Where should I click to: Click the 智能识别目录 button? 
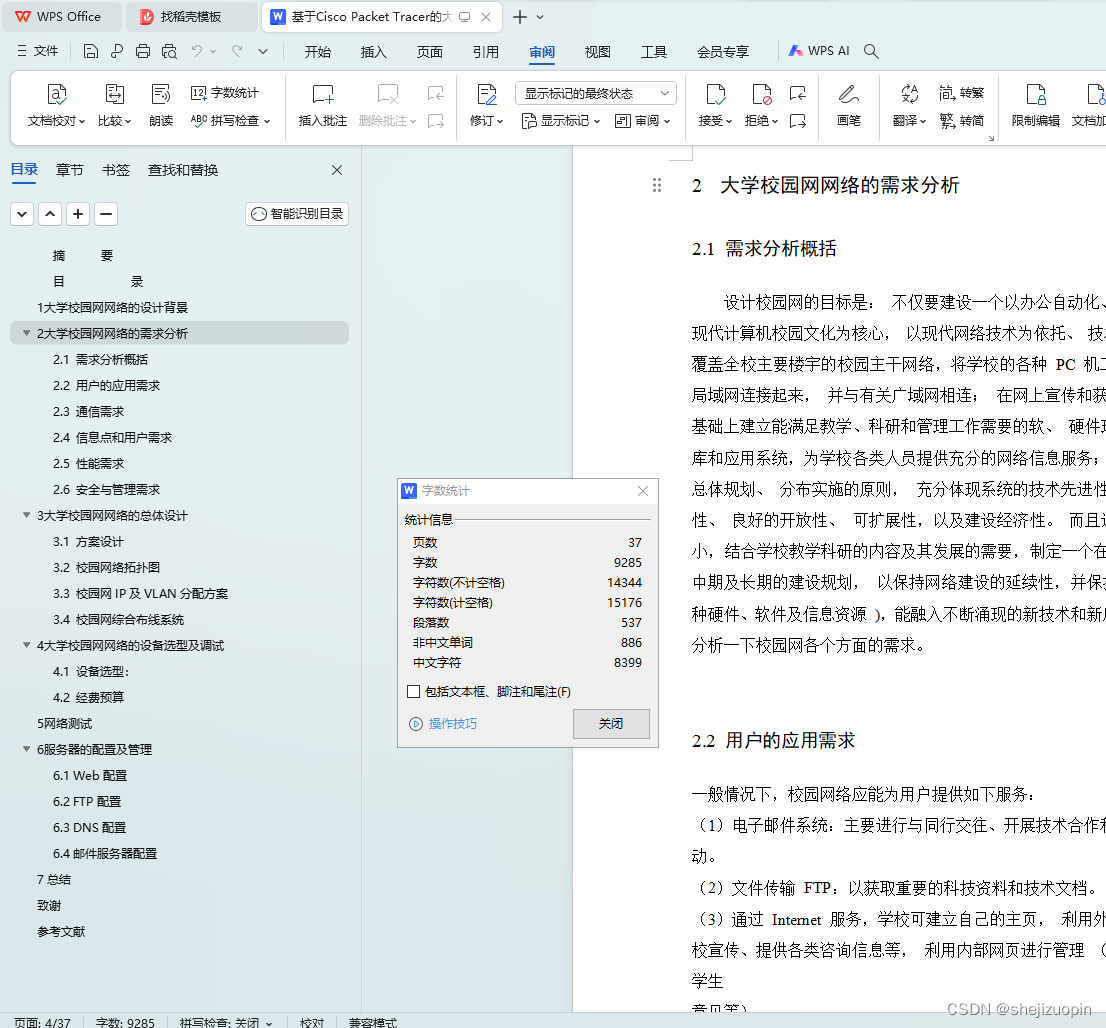coord(297,214)
